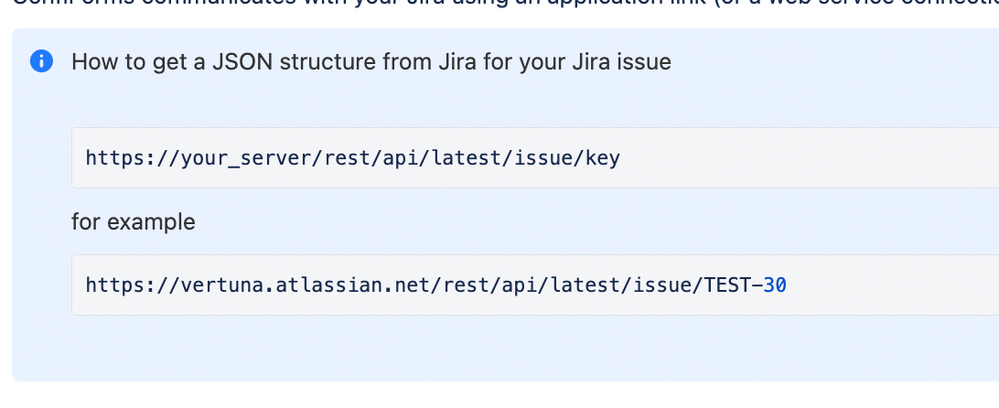Click 'https' at the start of the first URL

116,158
